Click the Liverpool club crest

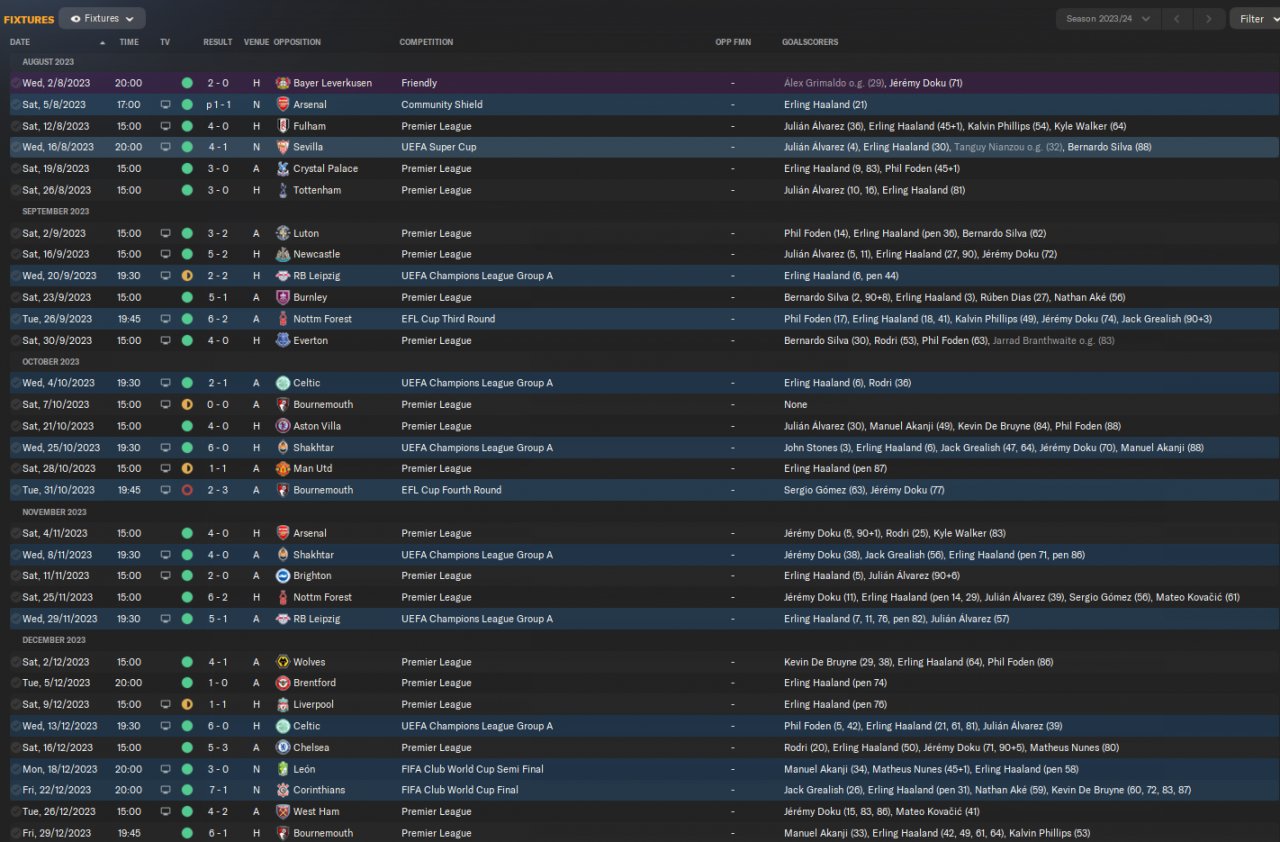283,704
